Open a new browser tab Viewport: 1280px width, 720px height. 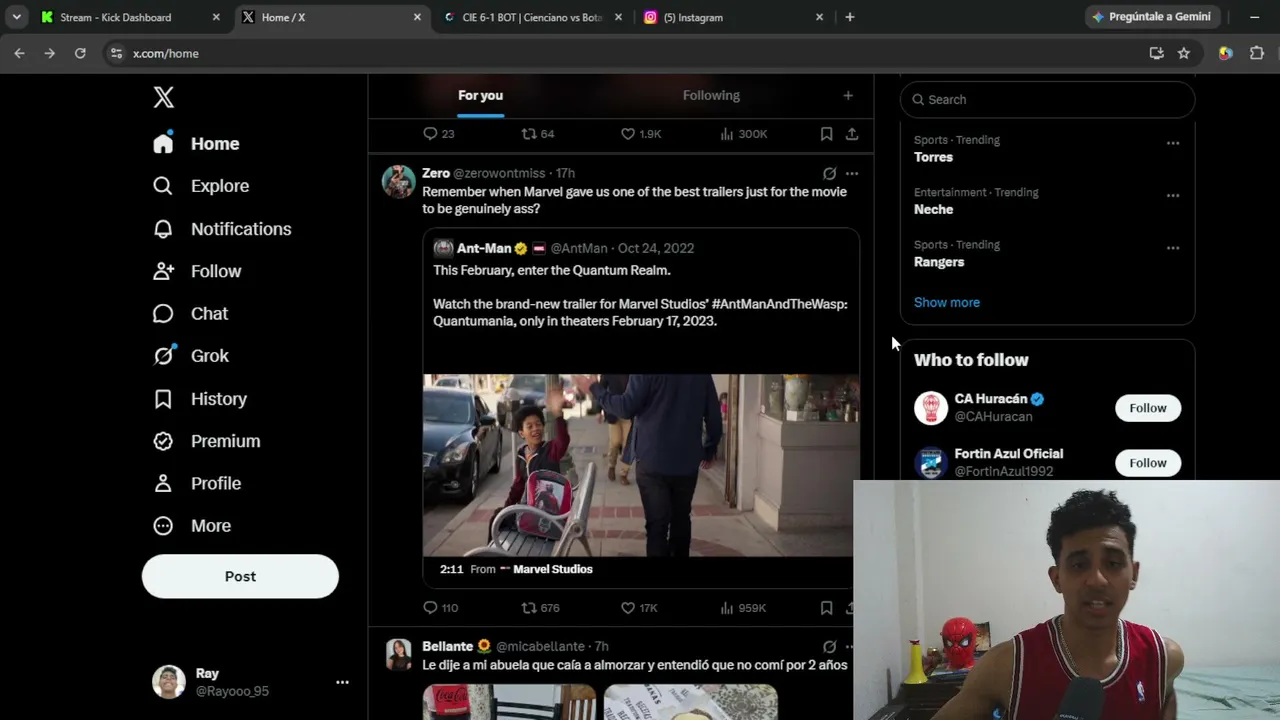pos(850,17)
